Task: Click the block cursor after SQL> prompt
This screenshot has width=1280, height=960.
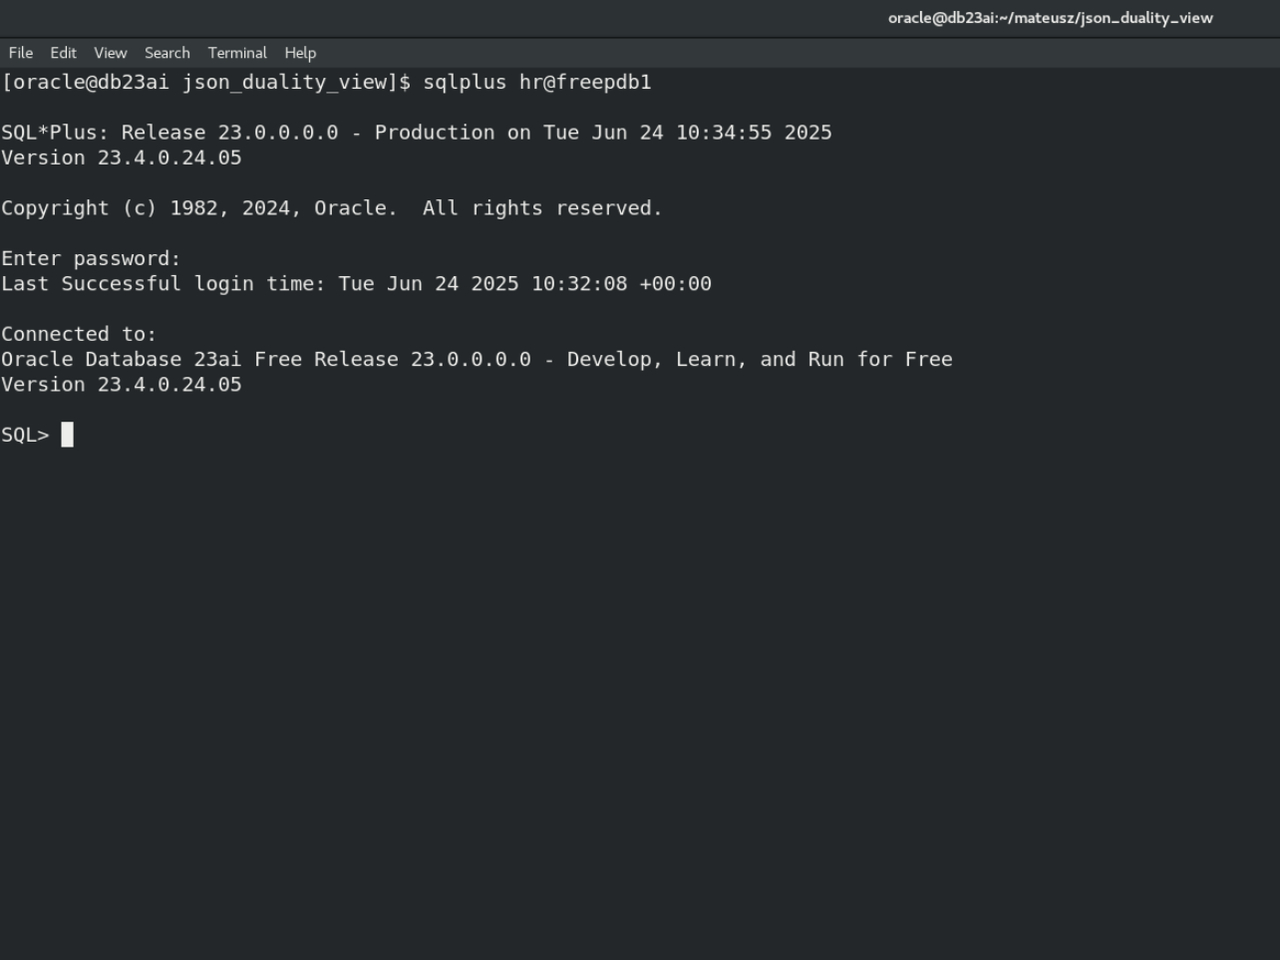Action: [x=67, y=435]
